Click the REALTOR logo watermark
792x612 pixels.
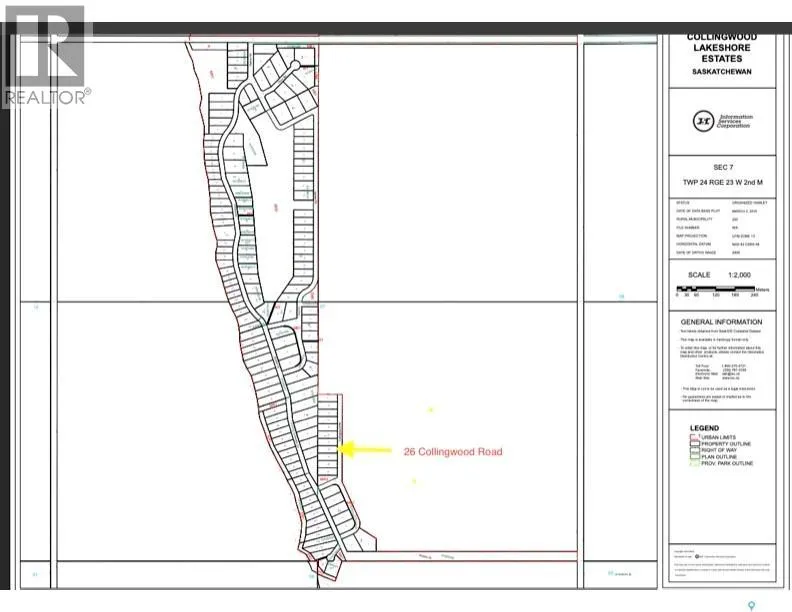click(x=46, y=56)
